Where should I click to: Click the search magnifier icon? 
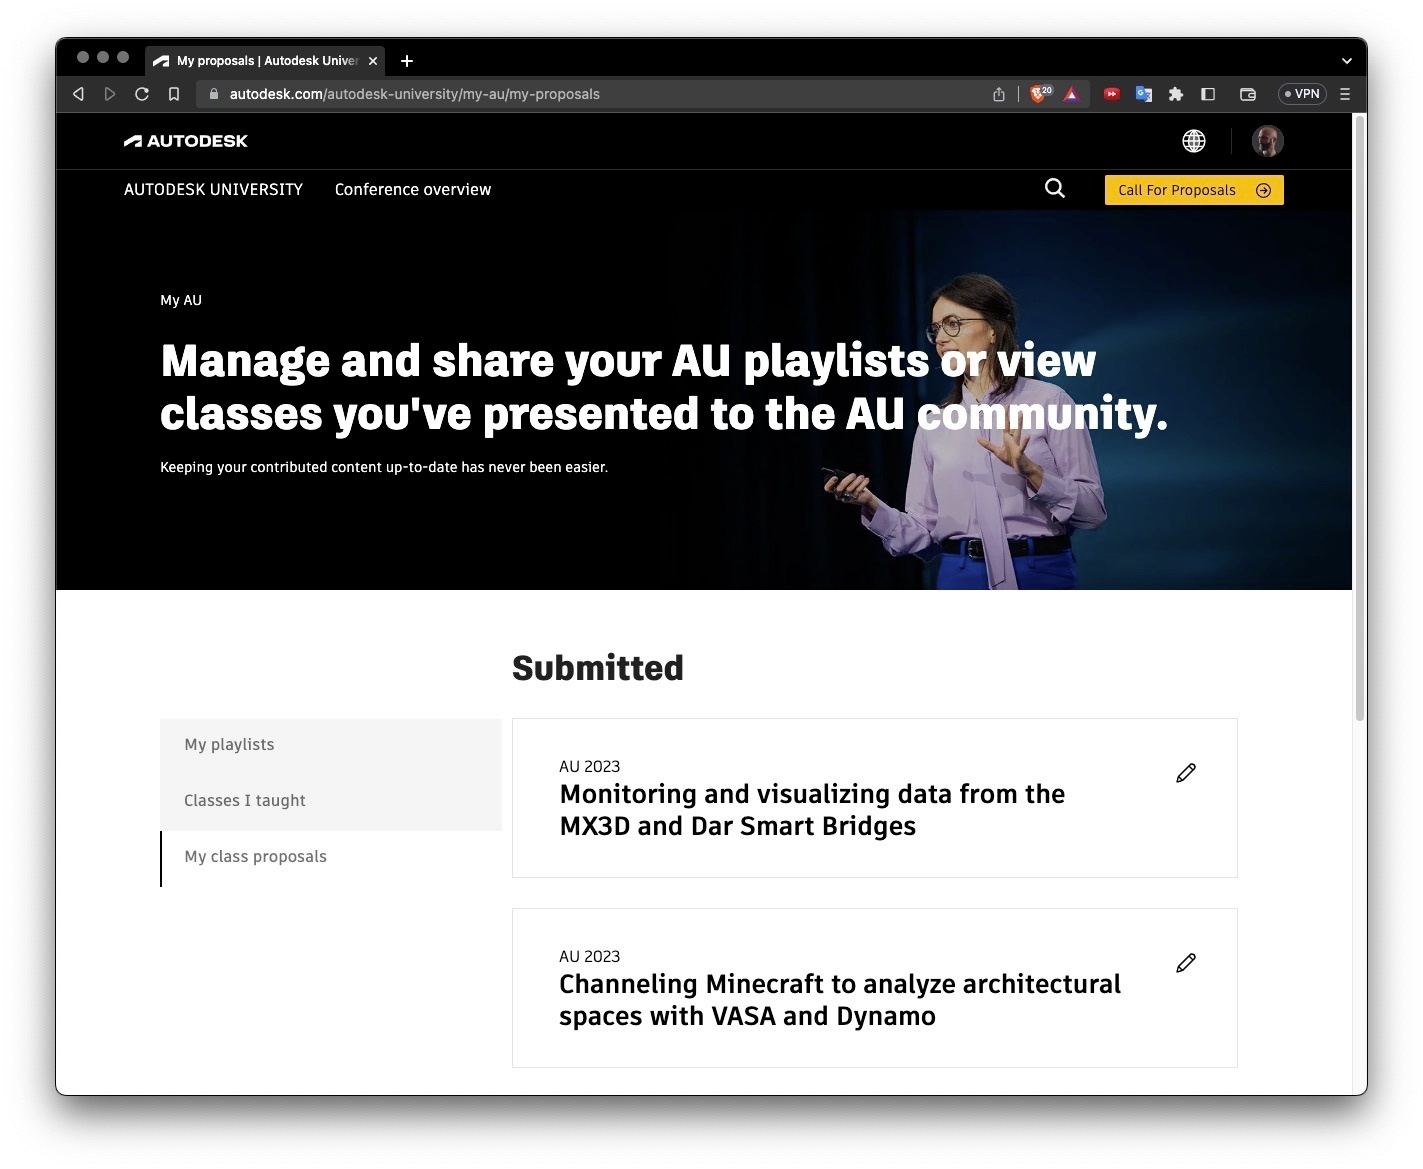[1054, 189]
